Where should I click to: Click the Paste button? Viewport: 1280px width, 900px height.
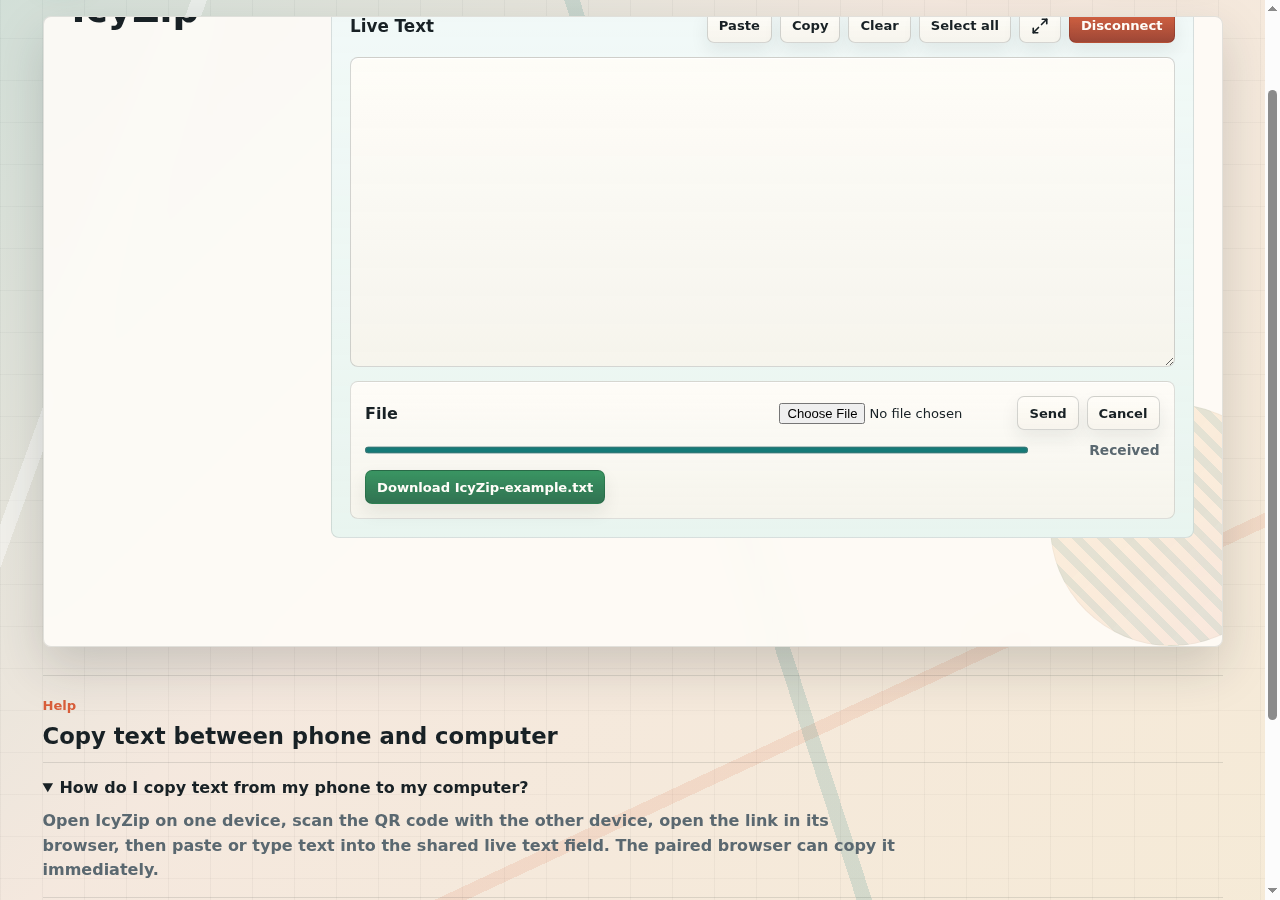[x=739, y=26]
